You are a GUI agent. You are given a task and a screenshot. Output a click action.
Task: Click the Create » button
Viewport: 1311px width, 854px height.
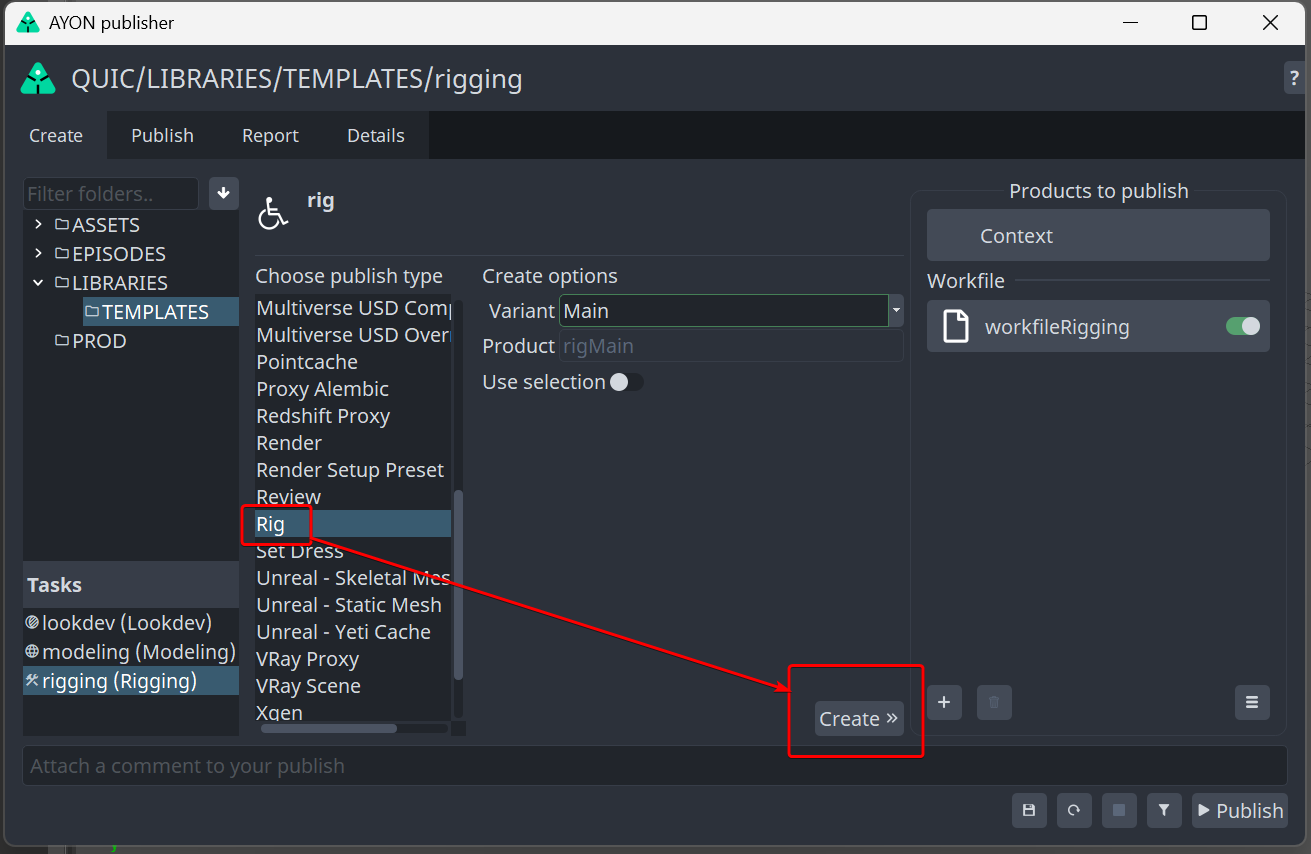click(859, 719)
